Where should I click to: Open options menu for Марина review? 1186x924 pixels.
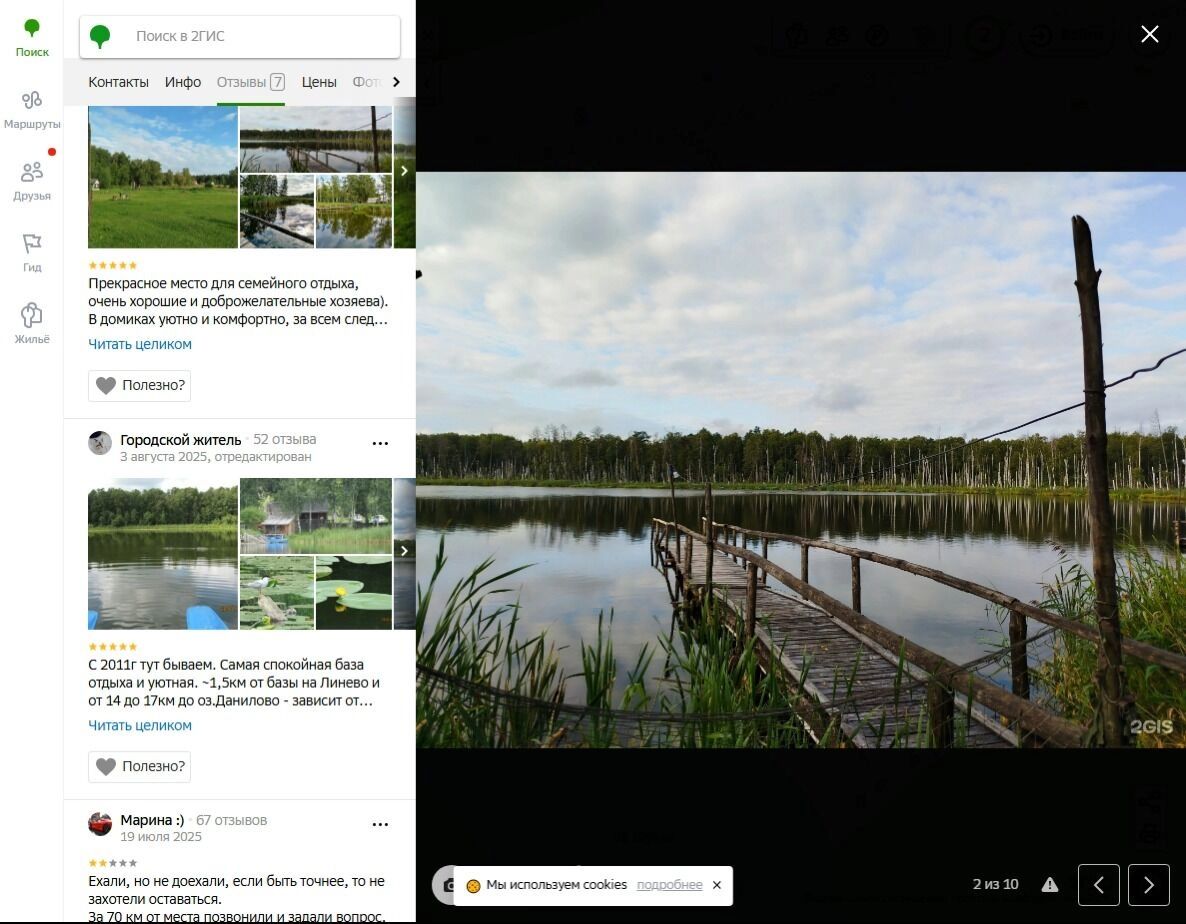(x=380, y=824)
